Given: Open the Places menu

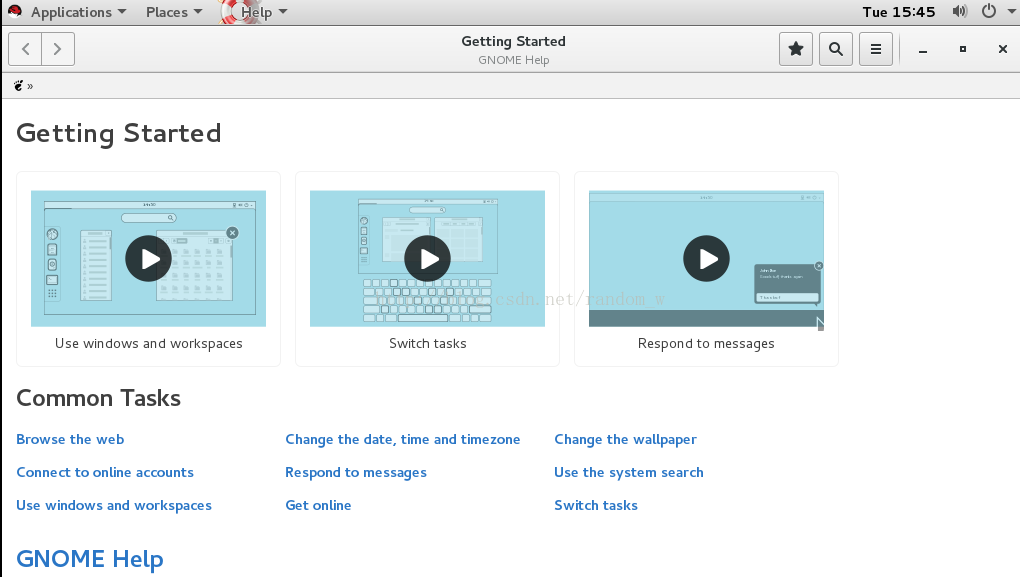Looking at the screenshot, I should (174, 12).
